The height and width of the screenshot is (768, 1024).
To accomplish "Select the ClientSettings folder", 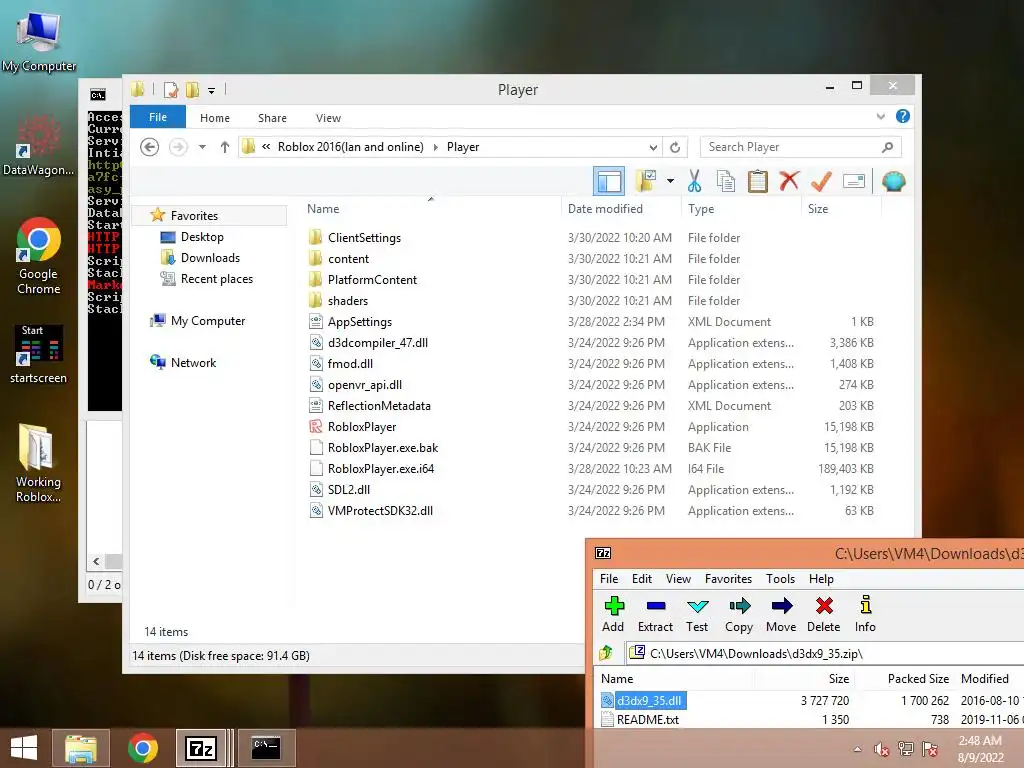I will (x=364, y=238).
